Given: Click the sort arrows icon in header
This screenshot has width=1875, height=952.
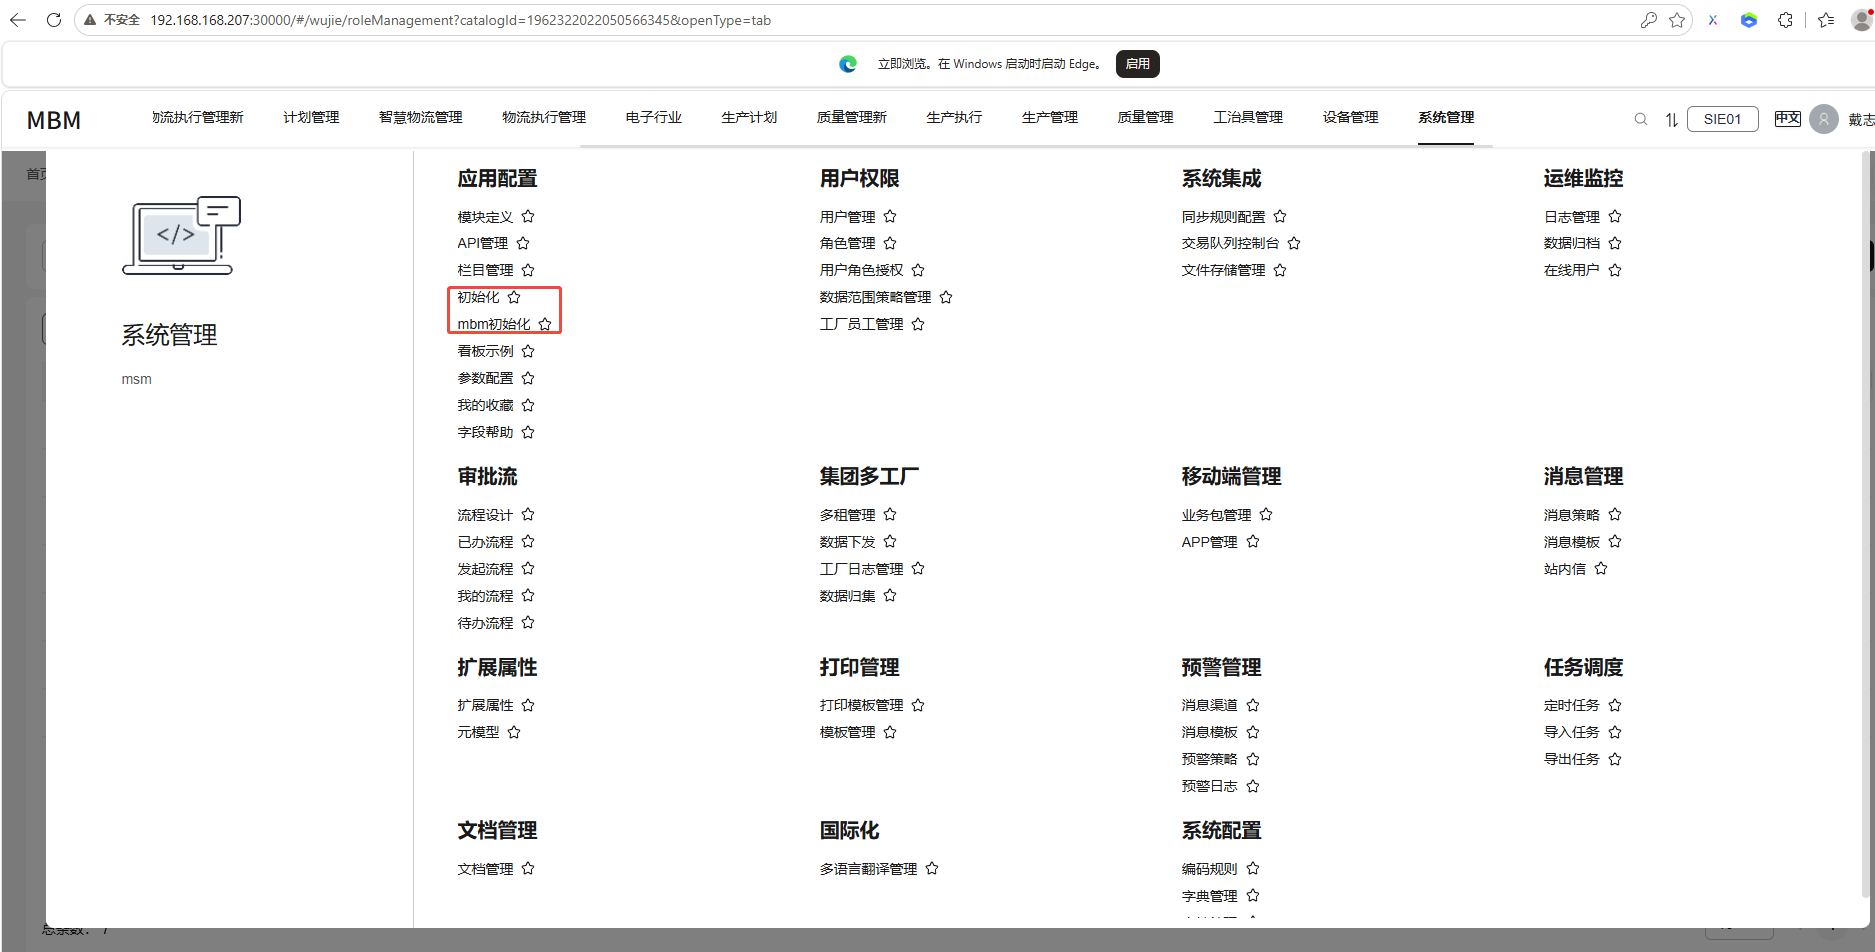Looking at the screenshot, I should pos(1671,119).
